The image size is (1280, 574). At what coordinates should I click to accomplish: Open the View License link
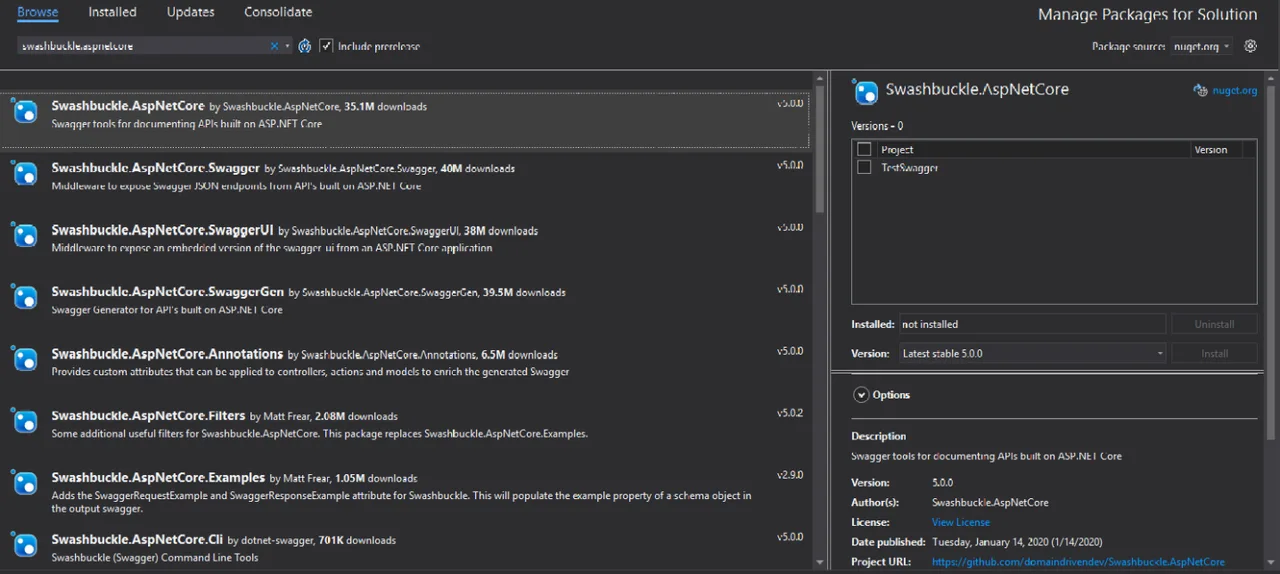pos(961,522)
